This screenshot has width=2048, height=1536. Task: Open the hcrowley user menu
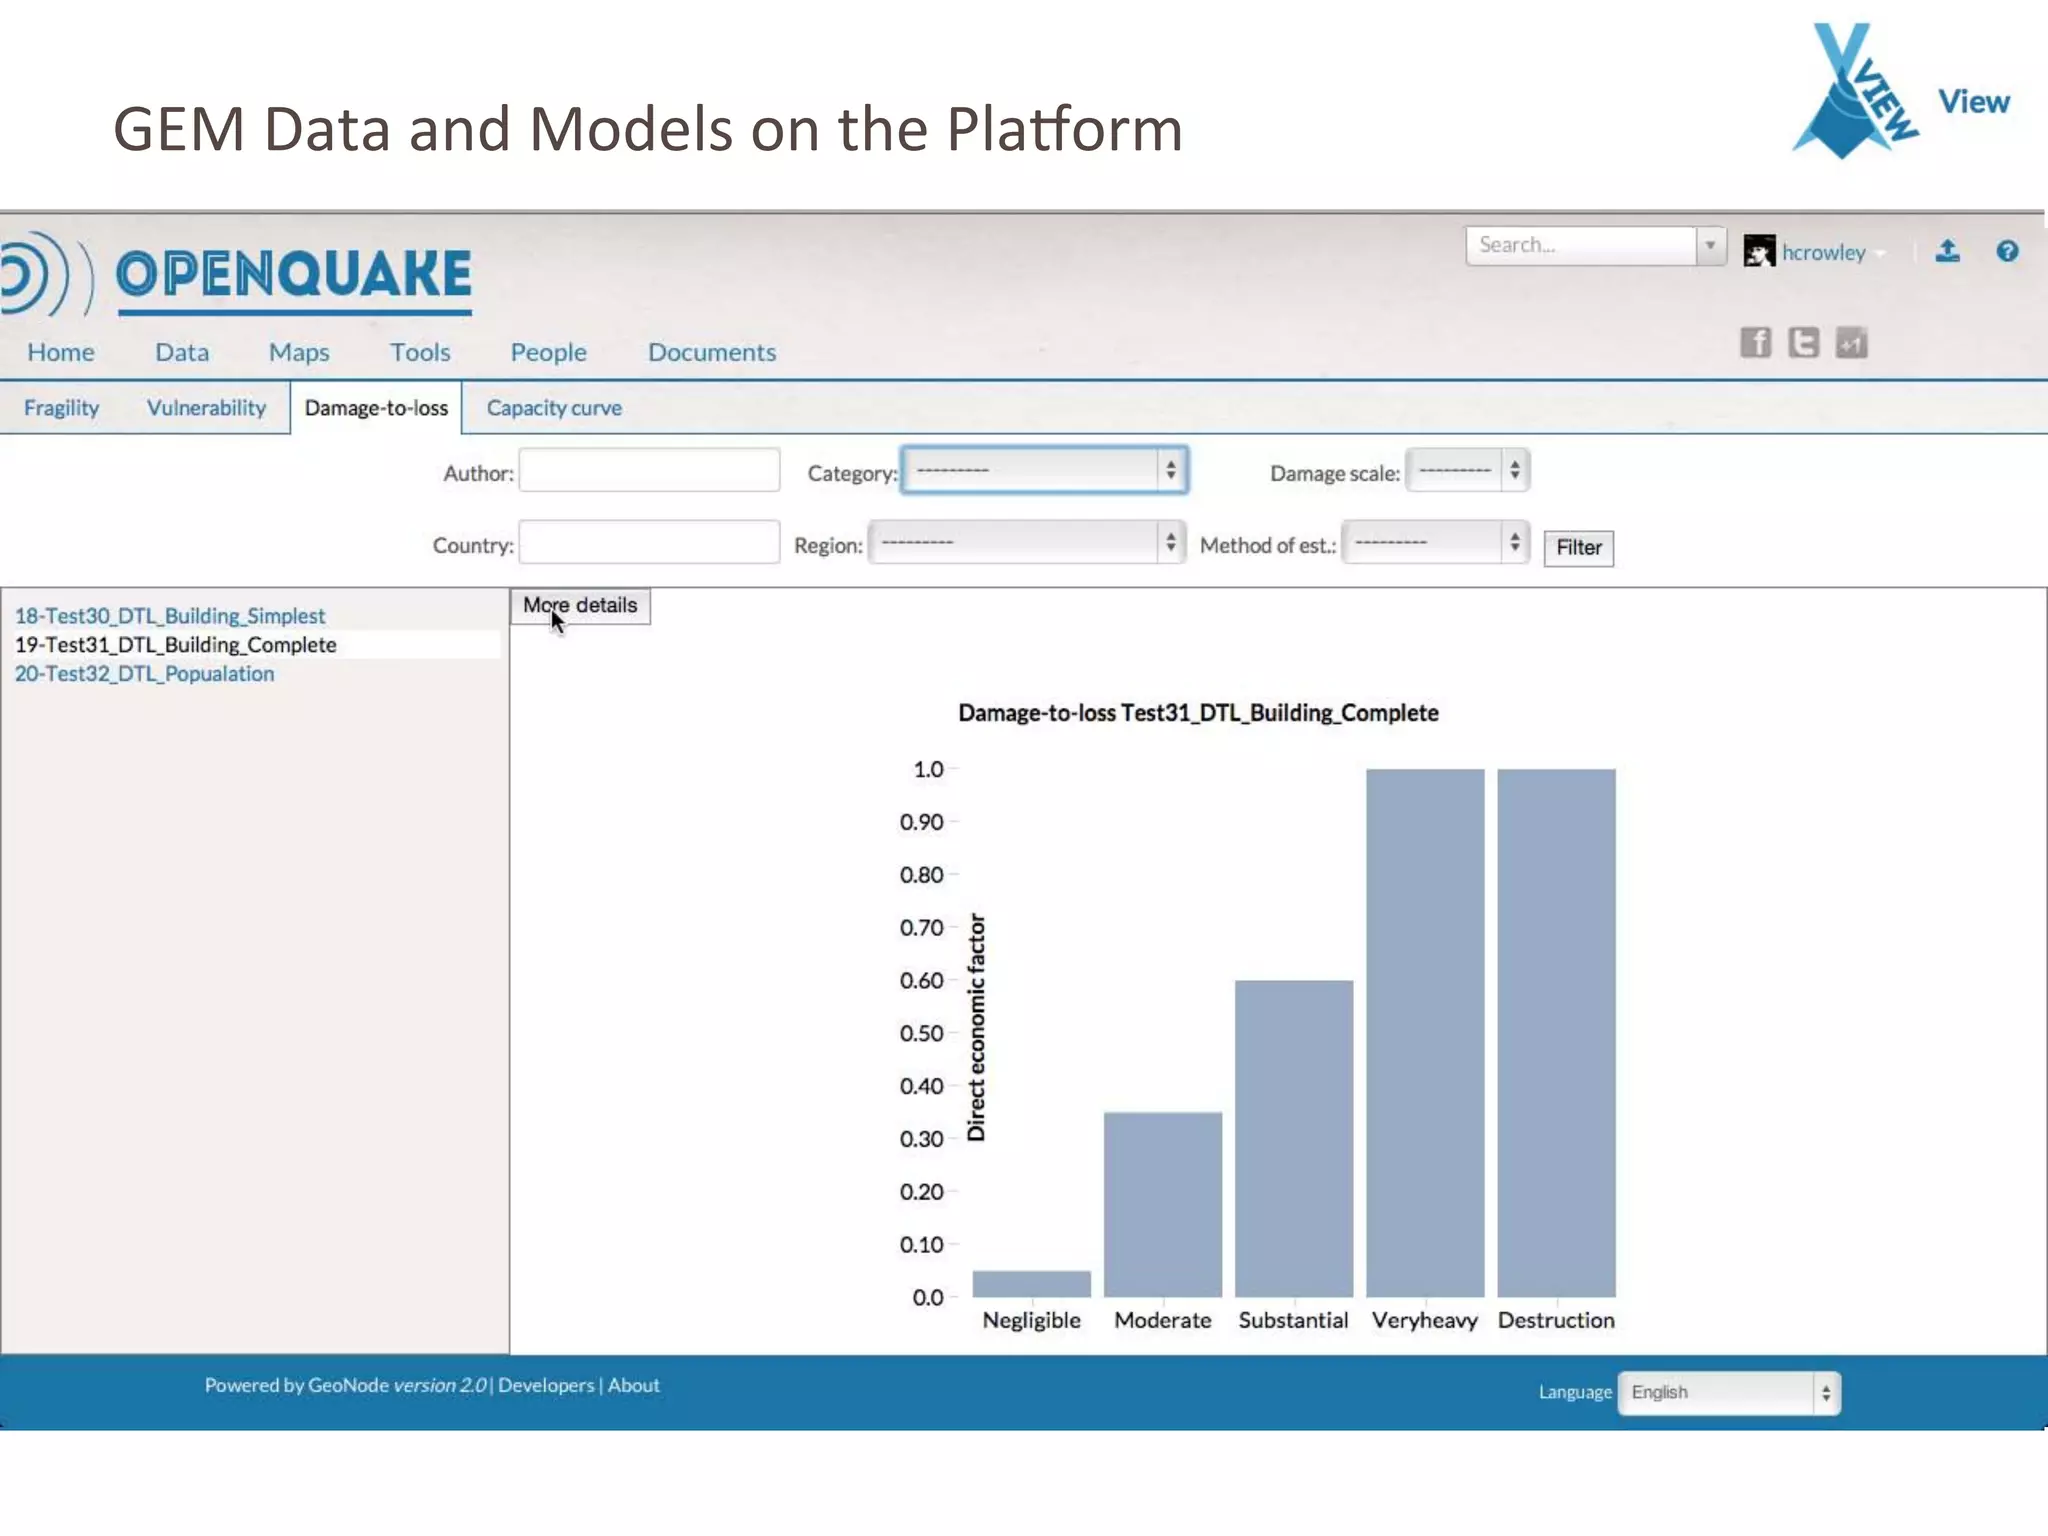click(x=1832, y=252)
